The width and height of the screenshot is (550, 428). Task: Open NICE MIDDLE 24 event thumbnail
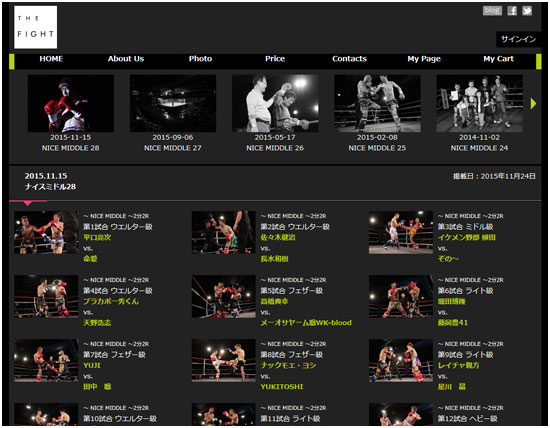coord(479,103)
